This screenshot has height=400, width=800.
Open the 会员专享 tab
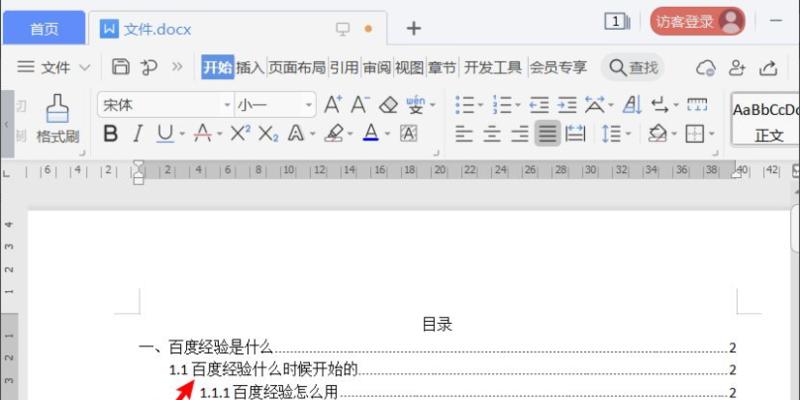[558, 67]
